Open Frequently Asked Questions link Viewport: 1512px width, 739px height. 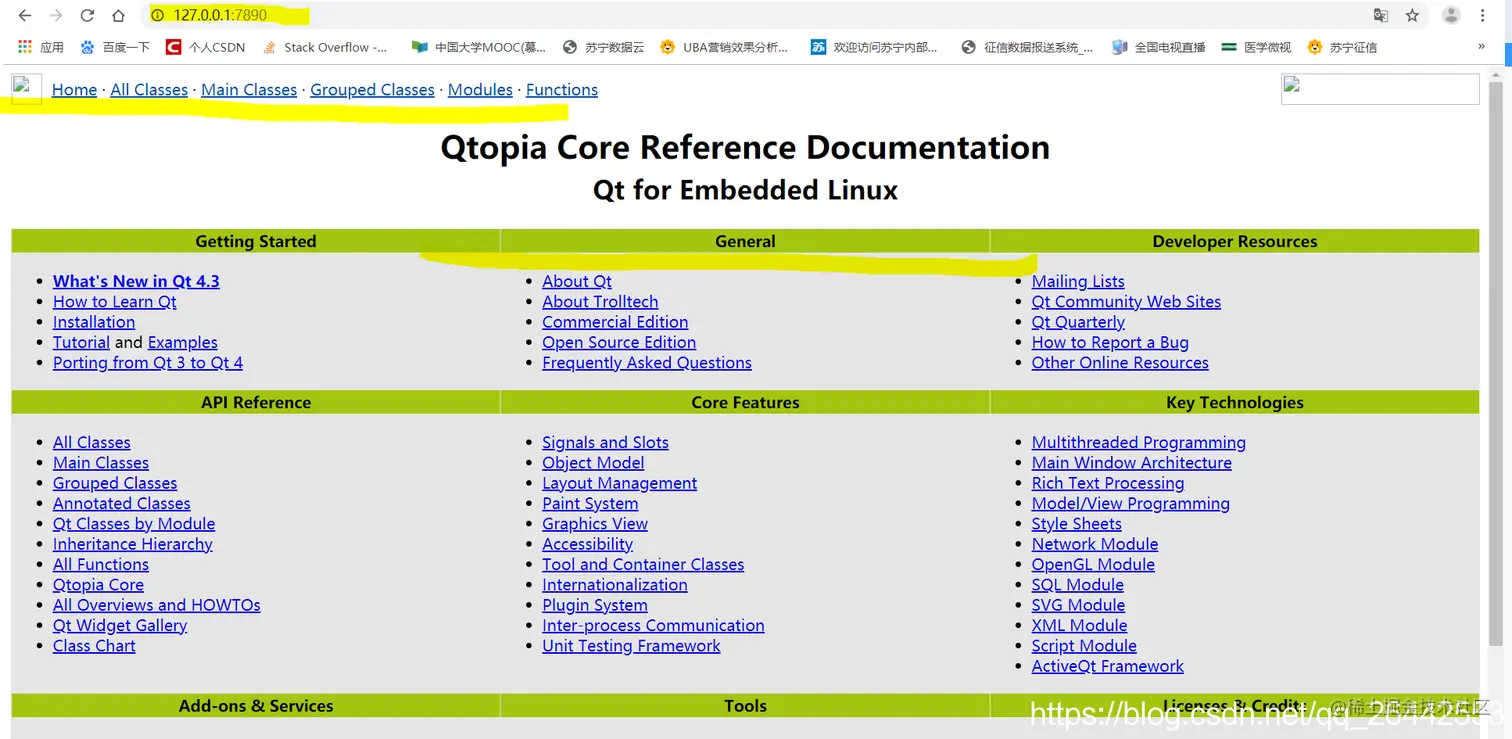647,363
